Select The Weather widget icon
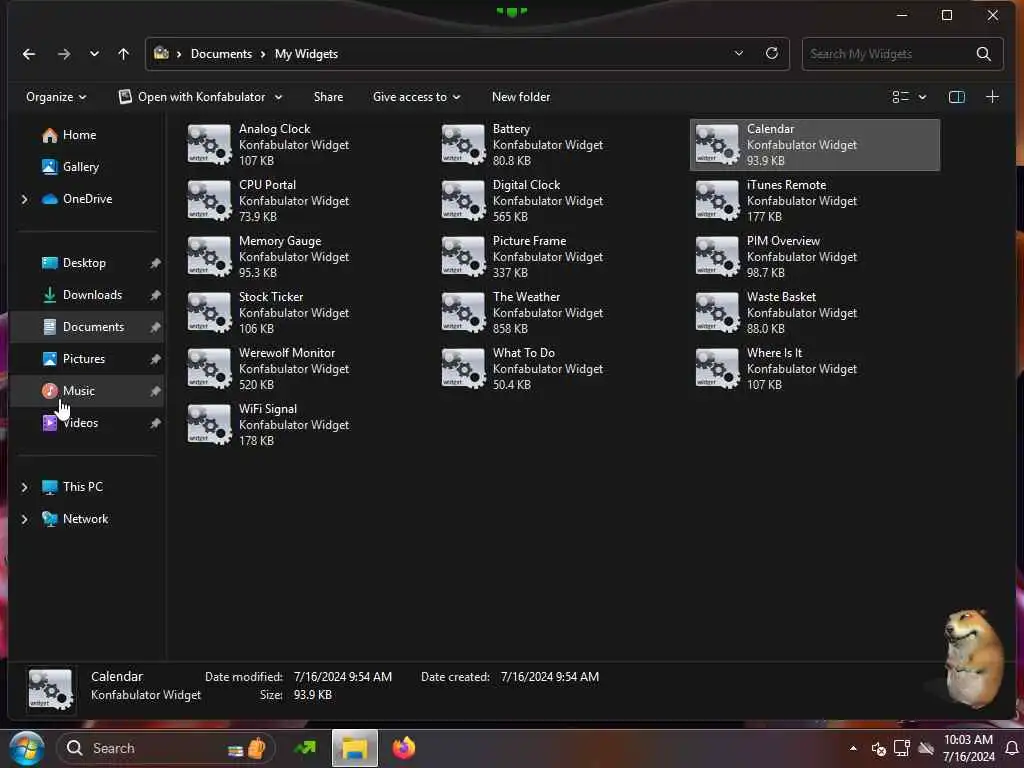Screen dimensions: 1024x768 (x=463, y=313)
